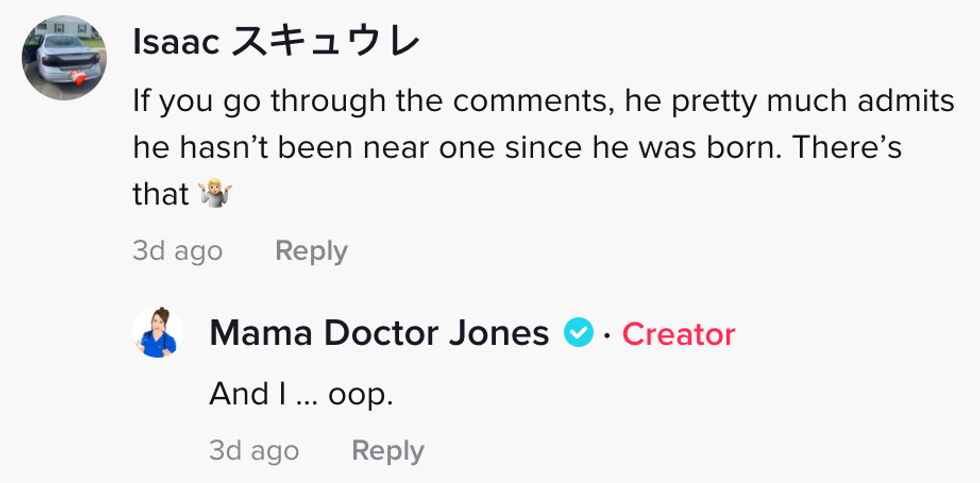Click "3d ago" under the creator's reply
Viewport: 980px width, 483px height.
(x=254, y=450)
